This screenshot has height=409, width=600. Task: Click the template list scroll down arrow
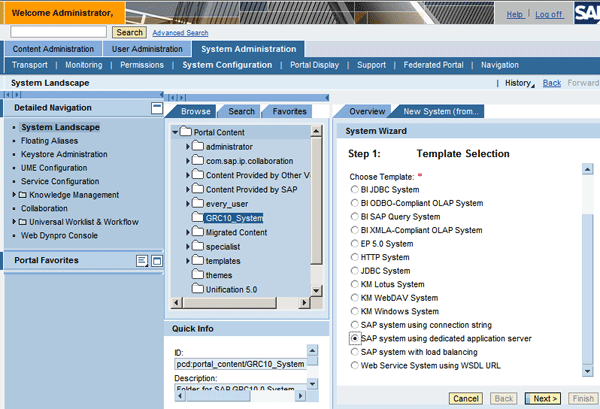click(587, 371)
